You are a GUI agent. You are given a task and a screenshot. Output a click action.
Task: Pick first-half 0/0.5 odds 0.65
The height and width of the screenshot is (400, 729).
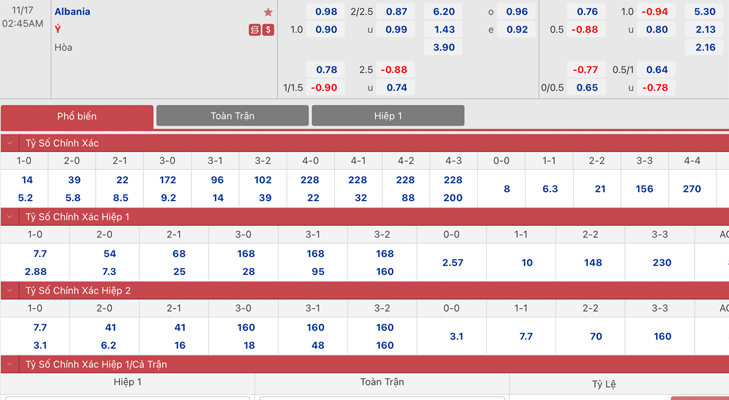pyautogui.click(x=587, y=87)
